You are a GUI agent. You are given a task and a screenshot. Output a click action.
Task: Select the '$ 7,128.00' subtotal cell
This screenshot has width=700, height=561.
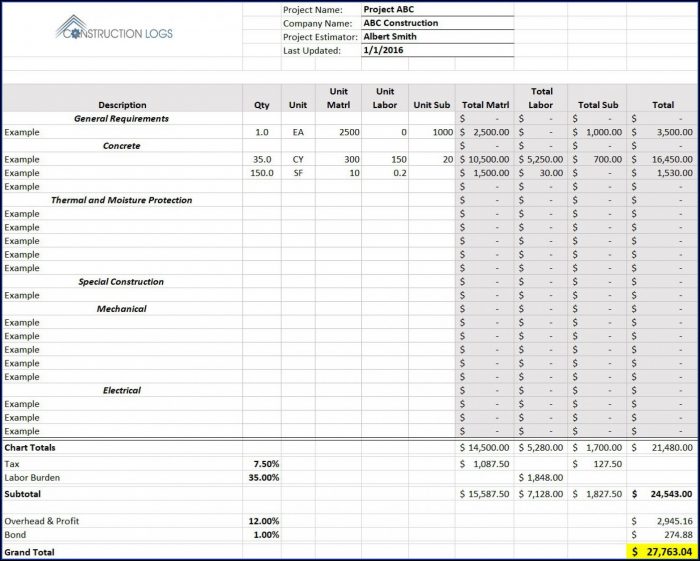(x=541, y=494)
